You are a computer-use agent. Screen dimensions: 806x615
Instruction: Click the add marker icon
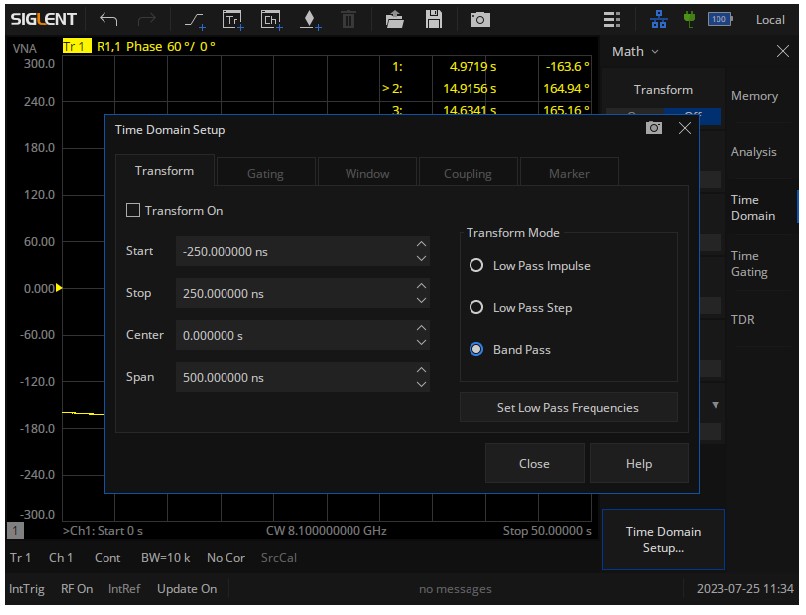coord(310,19)
